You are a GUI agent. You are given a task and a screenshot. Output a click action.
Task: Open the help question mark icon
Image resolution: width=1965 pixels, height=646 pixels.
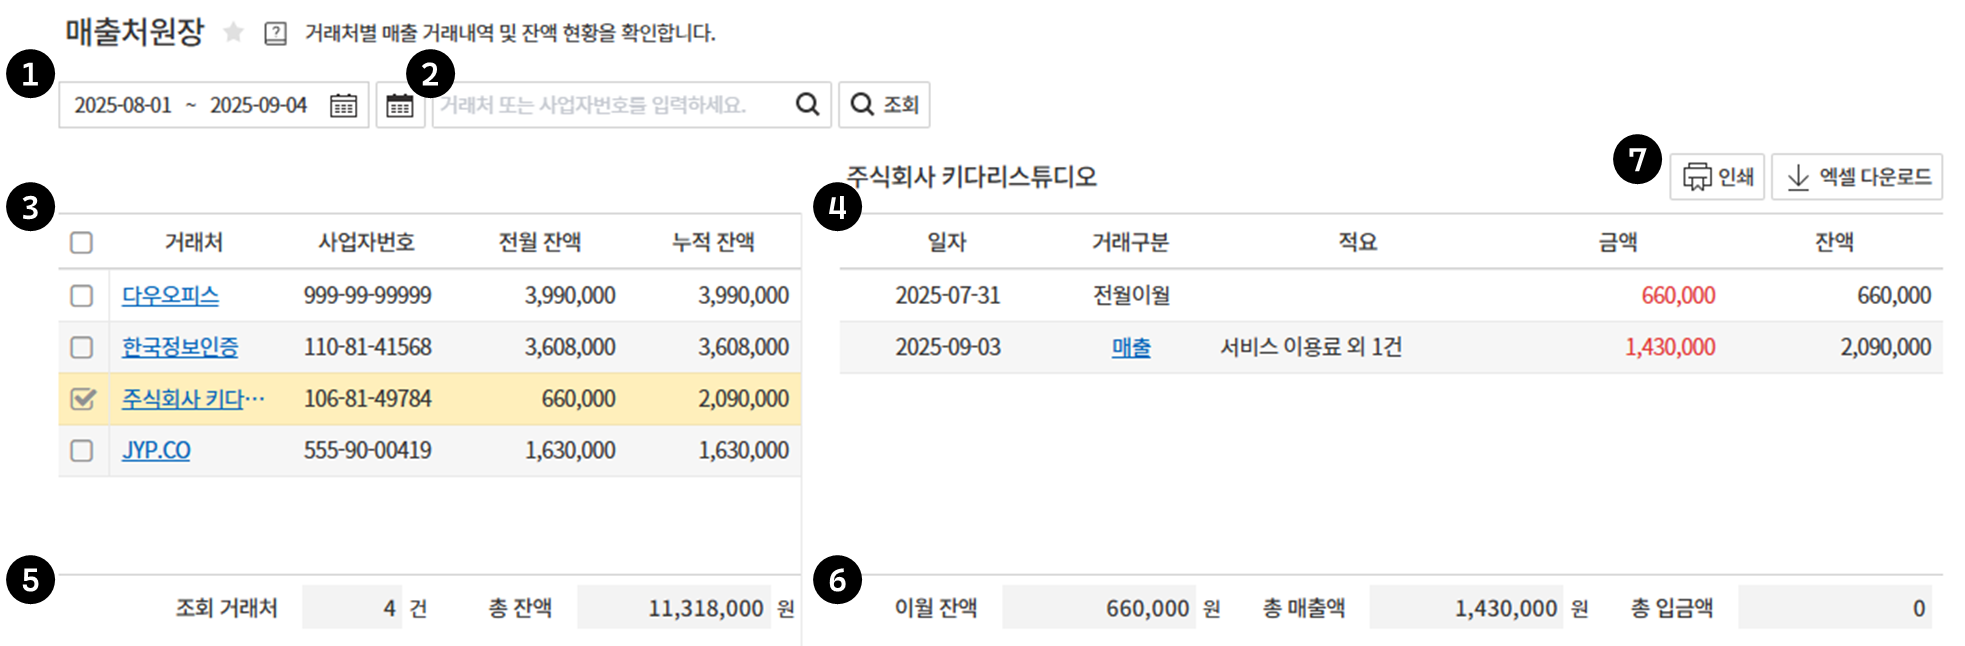tap(275, 34)
